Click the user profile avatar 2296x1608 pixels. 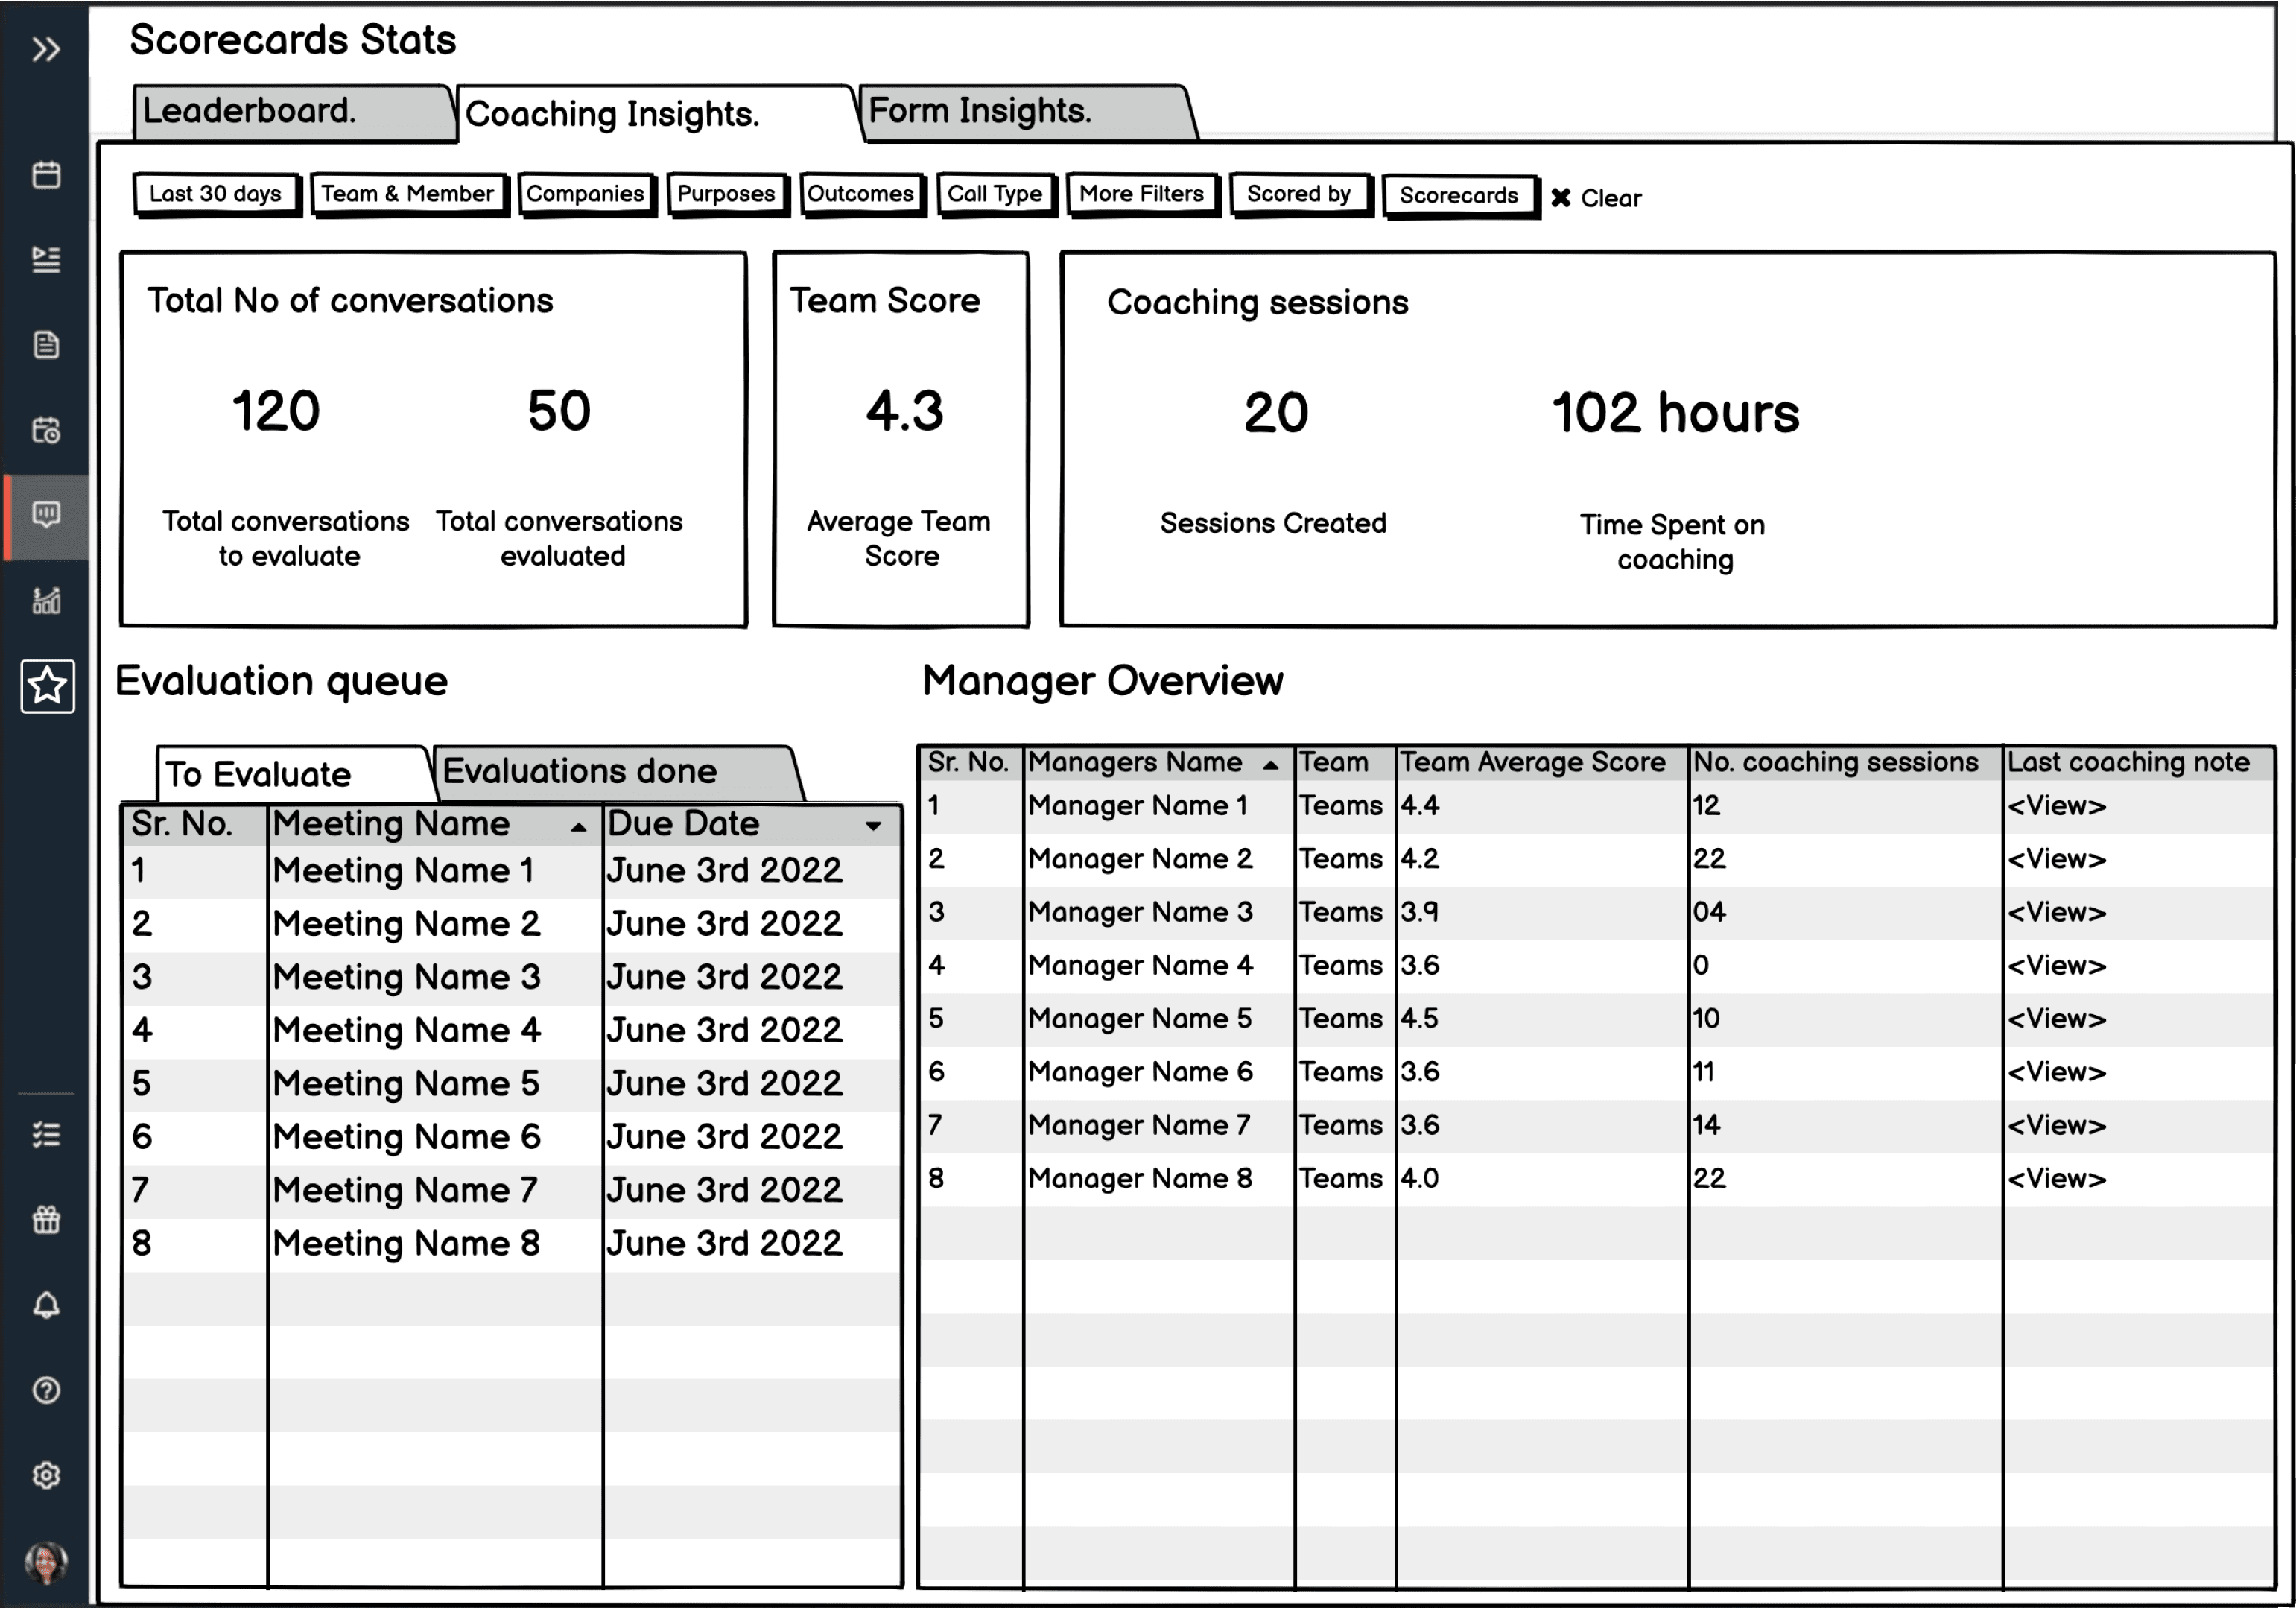coord(46,1562)
